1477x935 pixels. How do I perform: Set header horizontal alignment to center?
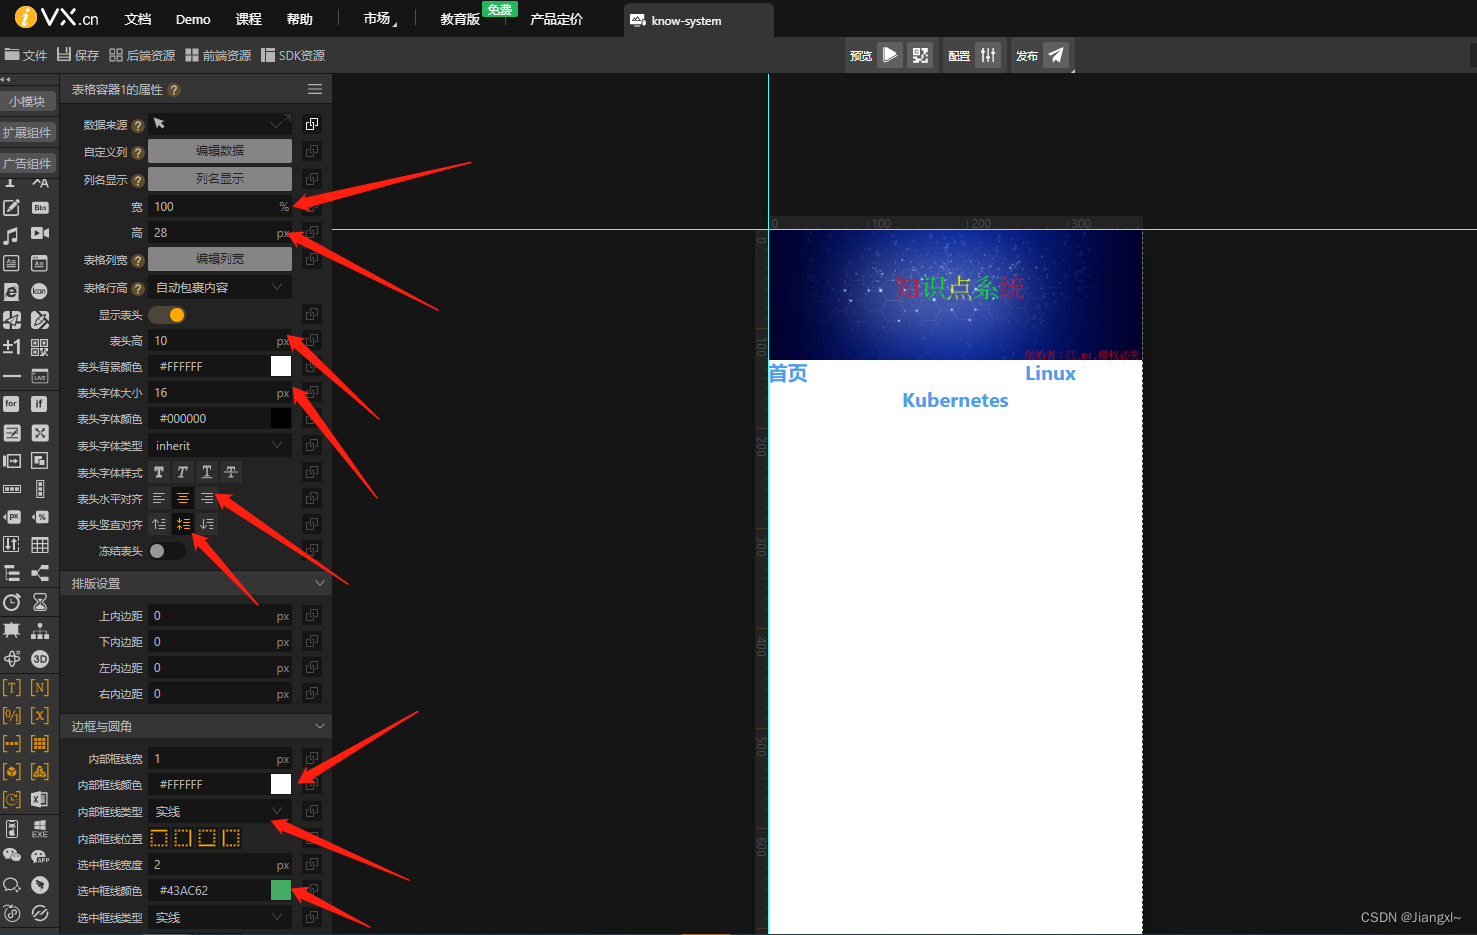[x=183, y=498]
